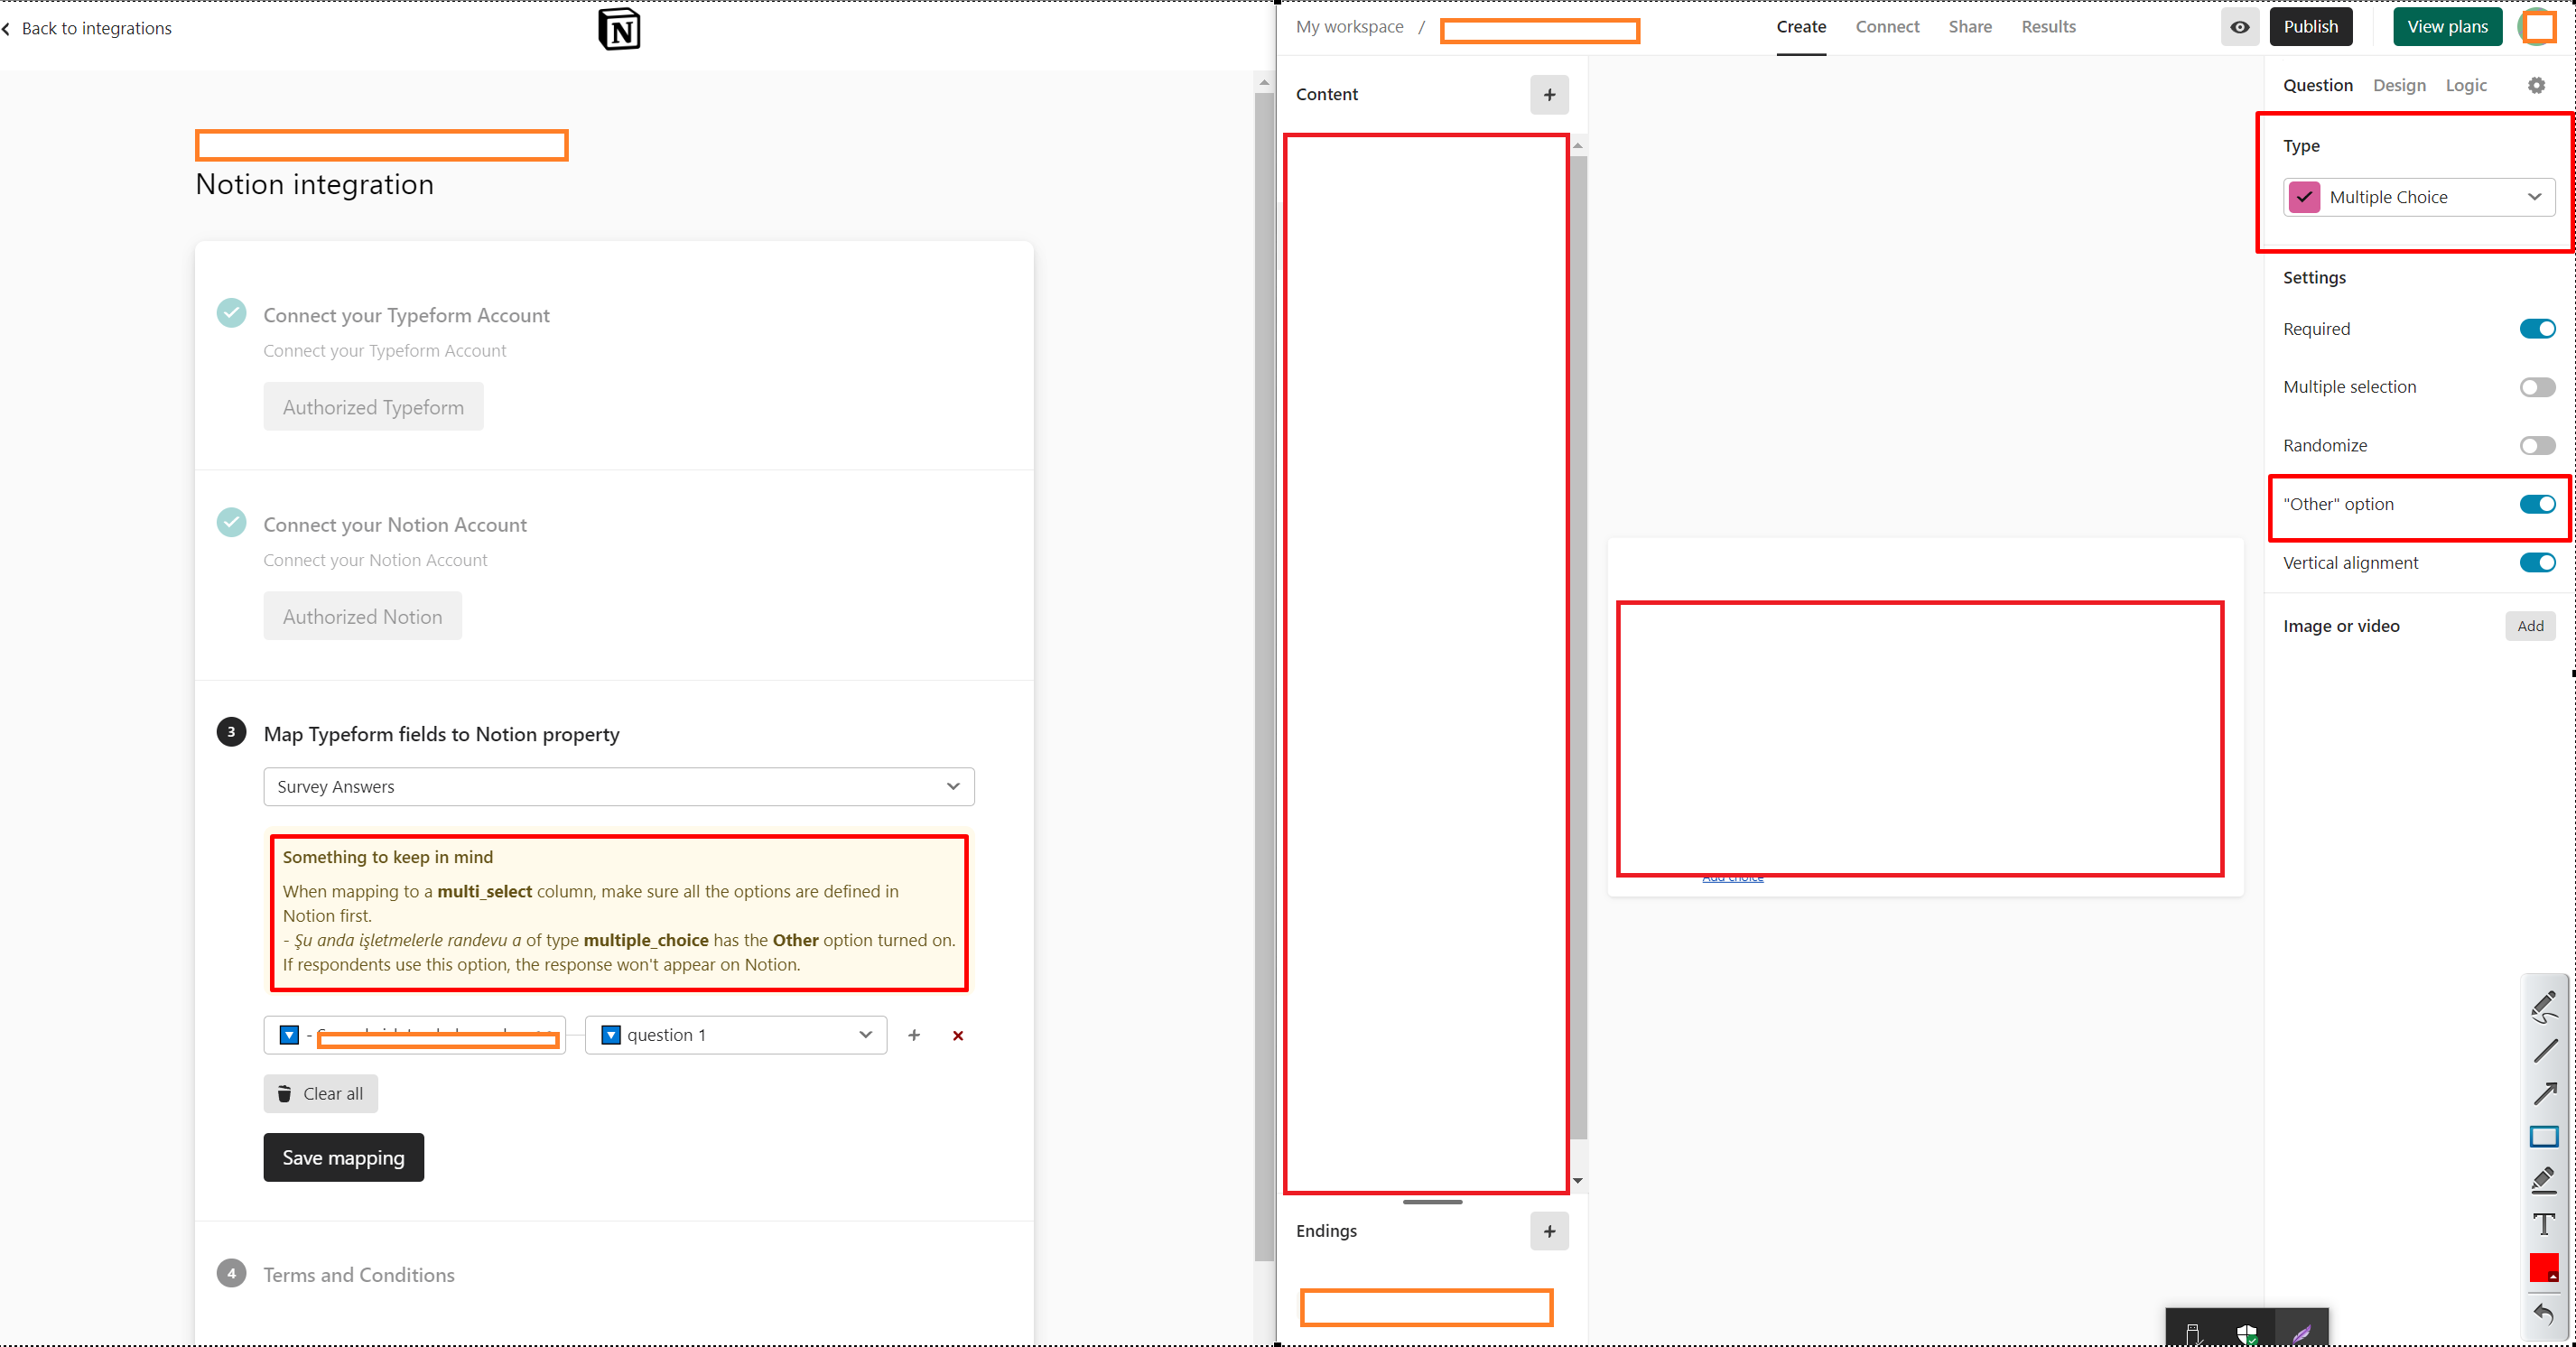Add new content with the Content plus button
The height and width of the screenshot is (1347, 2576).
pos(1549,94)
